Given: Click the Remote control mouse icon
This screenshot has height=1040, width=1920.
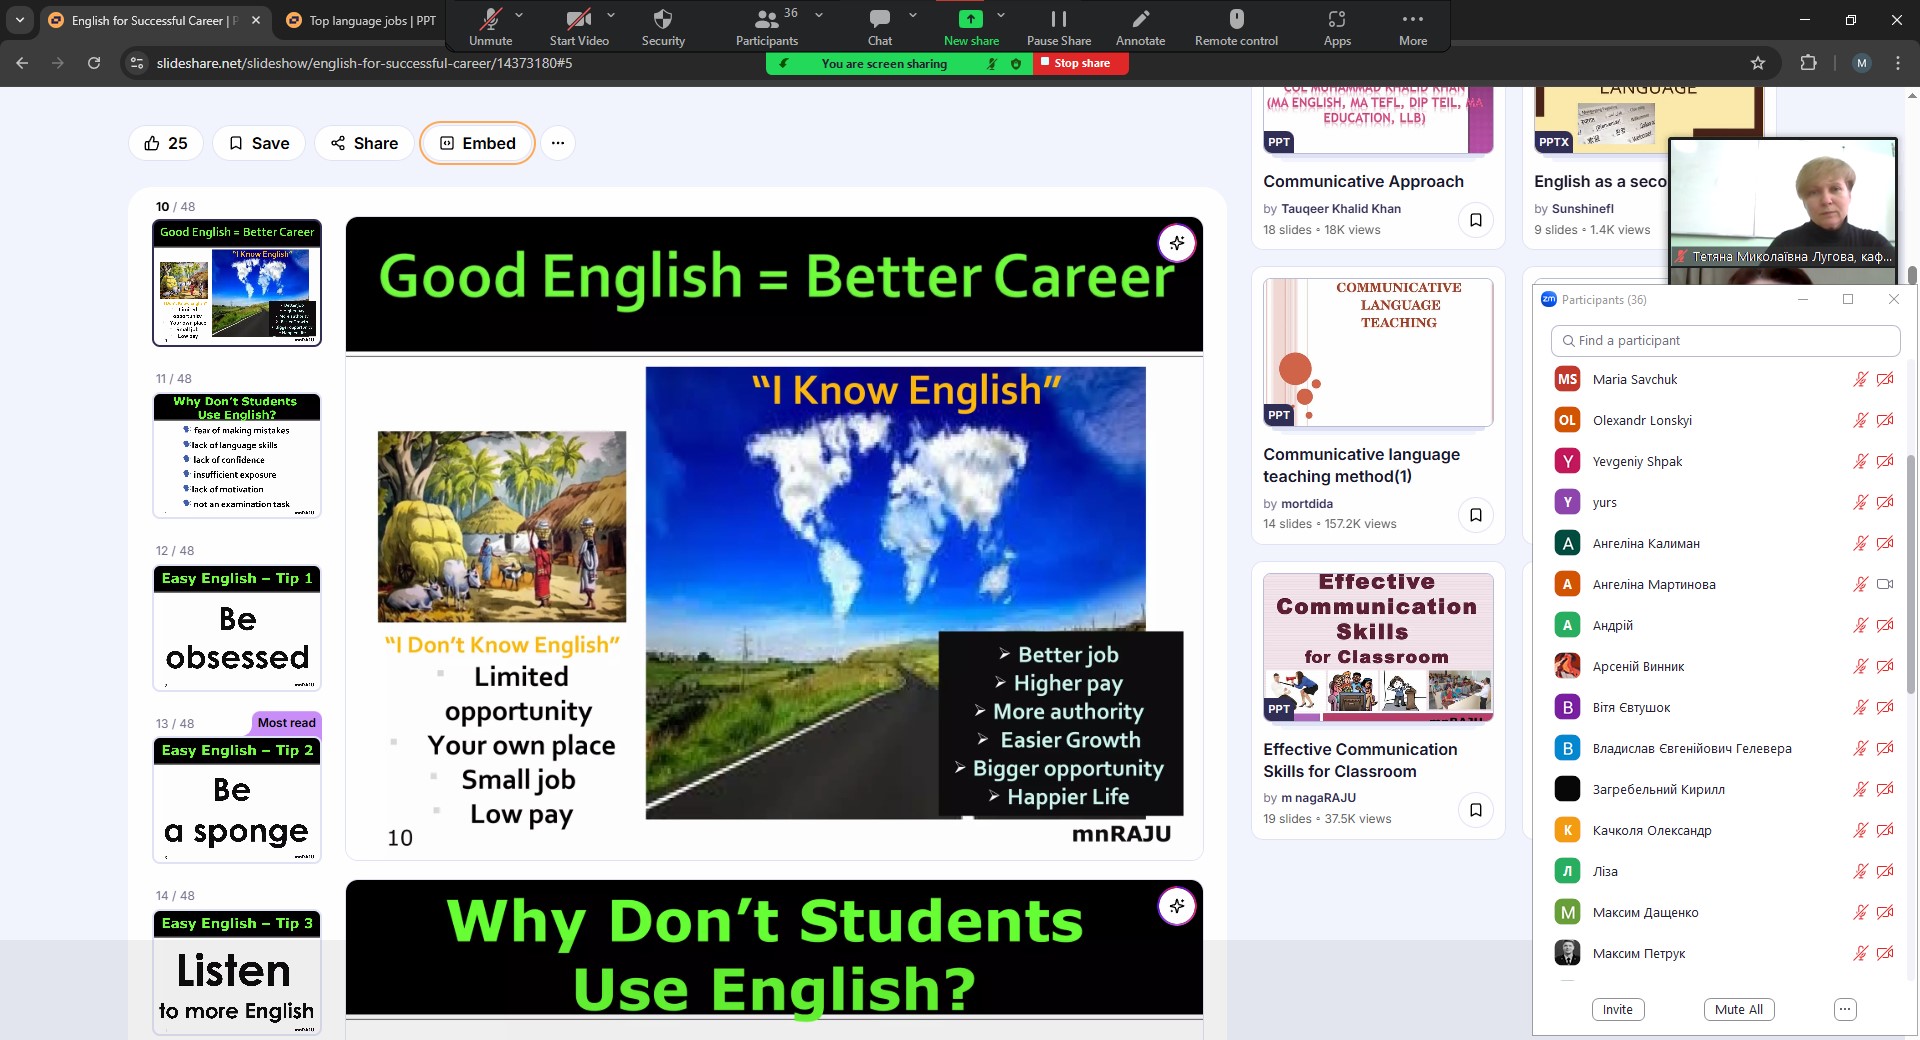Looking at the screenshot, I should coord(1236,20).
